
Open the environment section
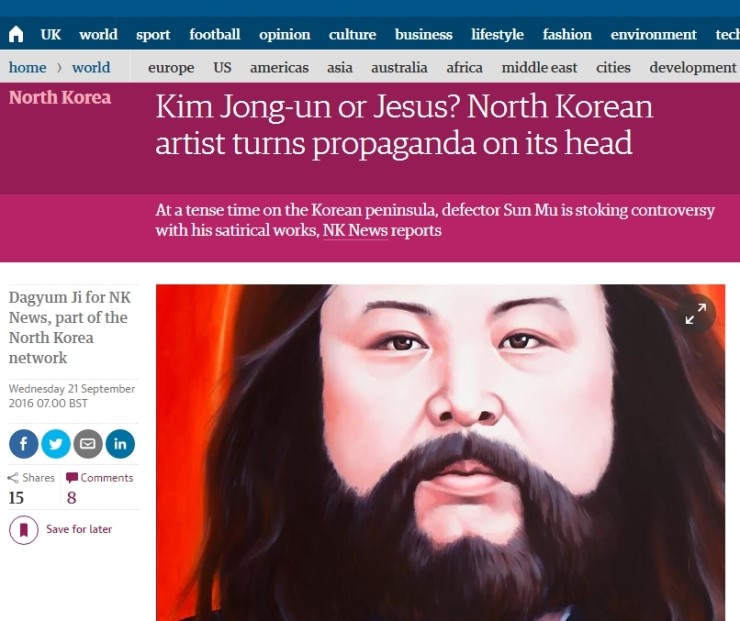[653, 34]
